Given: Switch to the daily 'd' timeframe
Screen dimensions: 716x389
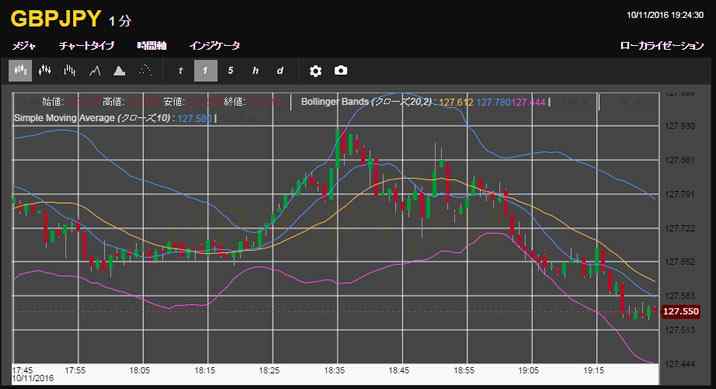Looking at the screenshot, I should (280, 71).
